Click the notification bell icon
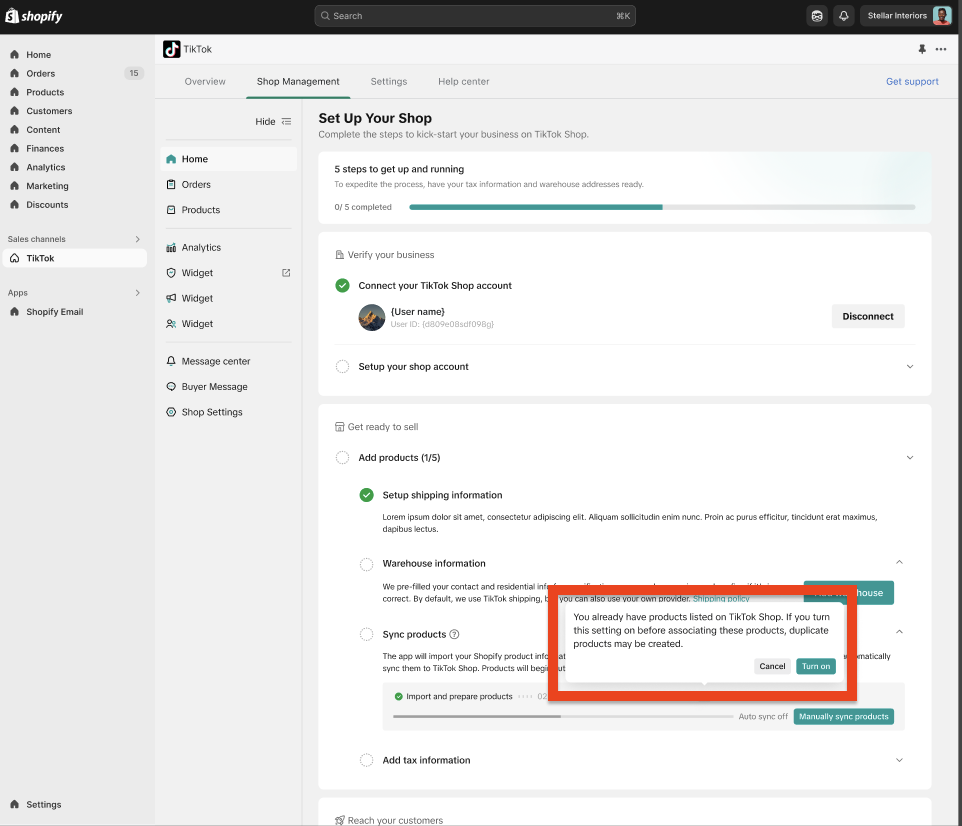This screenshot has width=962, height=826. pyautogui.click(x=843, y=16)
